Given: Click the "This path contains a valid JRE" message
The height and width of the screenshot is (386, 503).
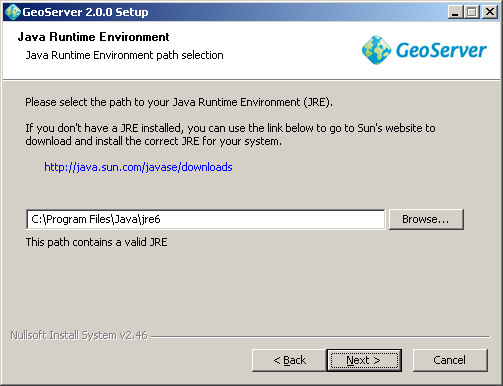Looking at the screenshot, I should click(x=97, y=242).
